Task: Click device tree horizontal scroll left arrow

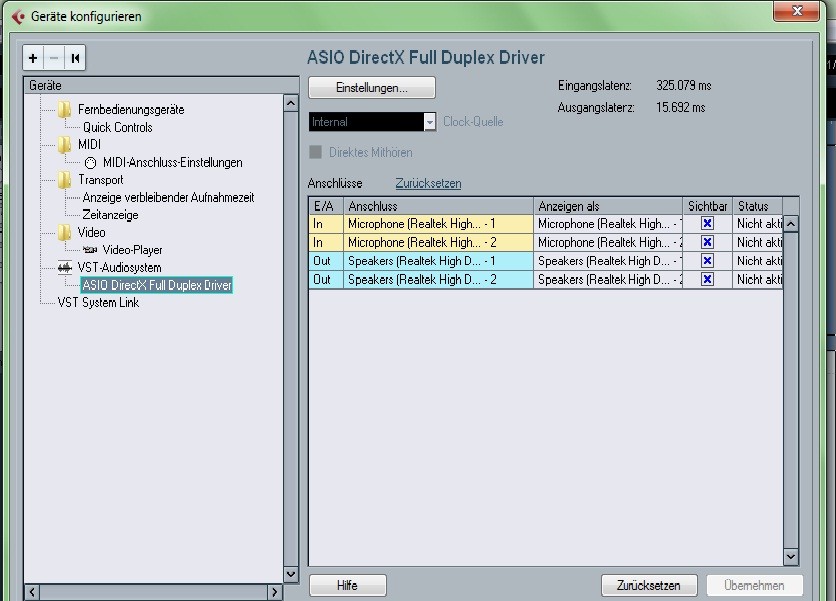Action: point(32,592)
